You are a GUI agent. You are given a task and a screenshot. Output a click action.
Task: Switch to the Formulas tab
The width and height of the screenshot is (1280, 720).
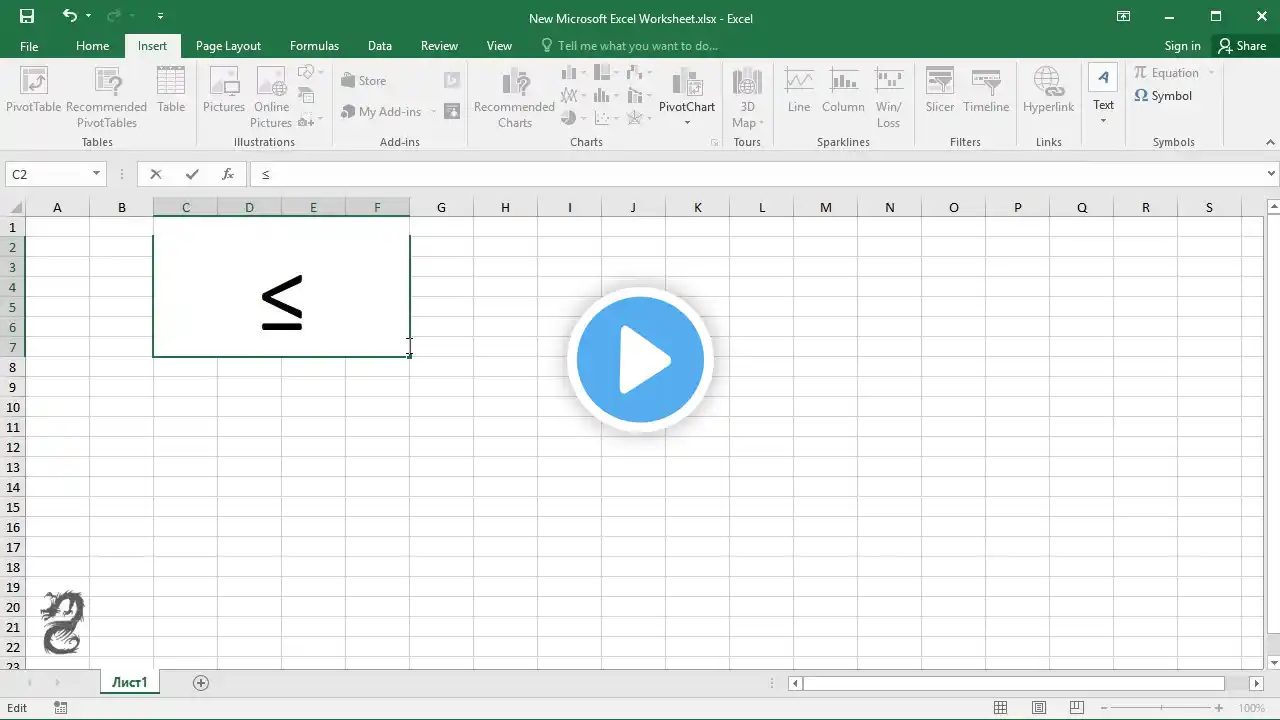pyautogui.click(x=314, y=46)
